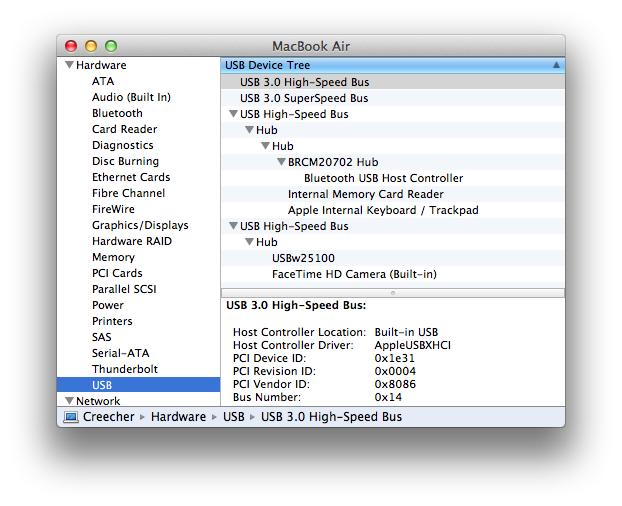Click the sort arrow in USB Device Tree header
This screenshot has height=506, width=622.
point(556,65)
